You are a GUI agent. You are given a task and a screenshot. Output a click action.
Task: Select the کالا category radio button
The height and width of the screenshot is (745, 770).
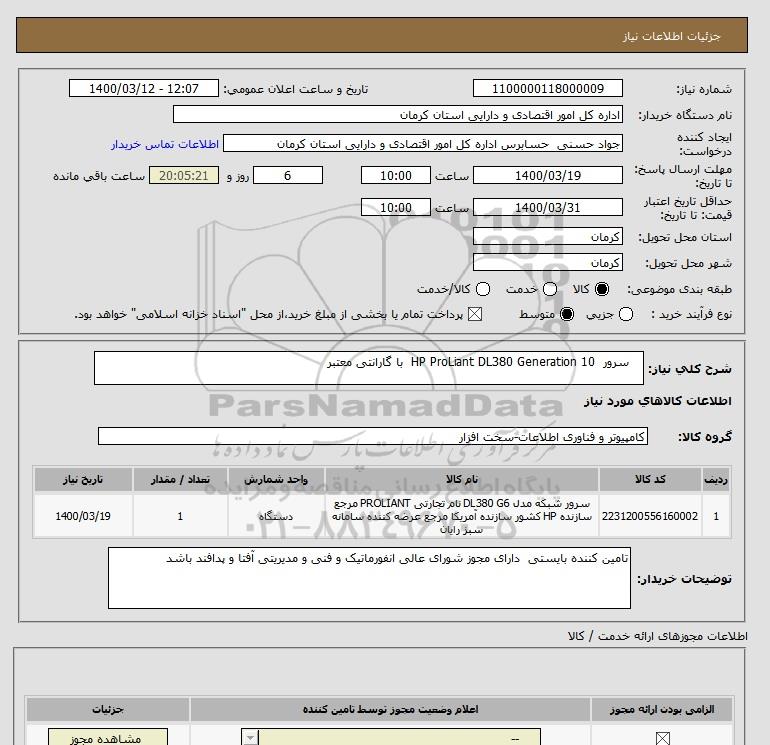pyautogui.click(x=602, y=289)
